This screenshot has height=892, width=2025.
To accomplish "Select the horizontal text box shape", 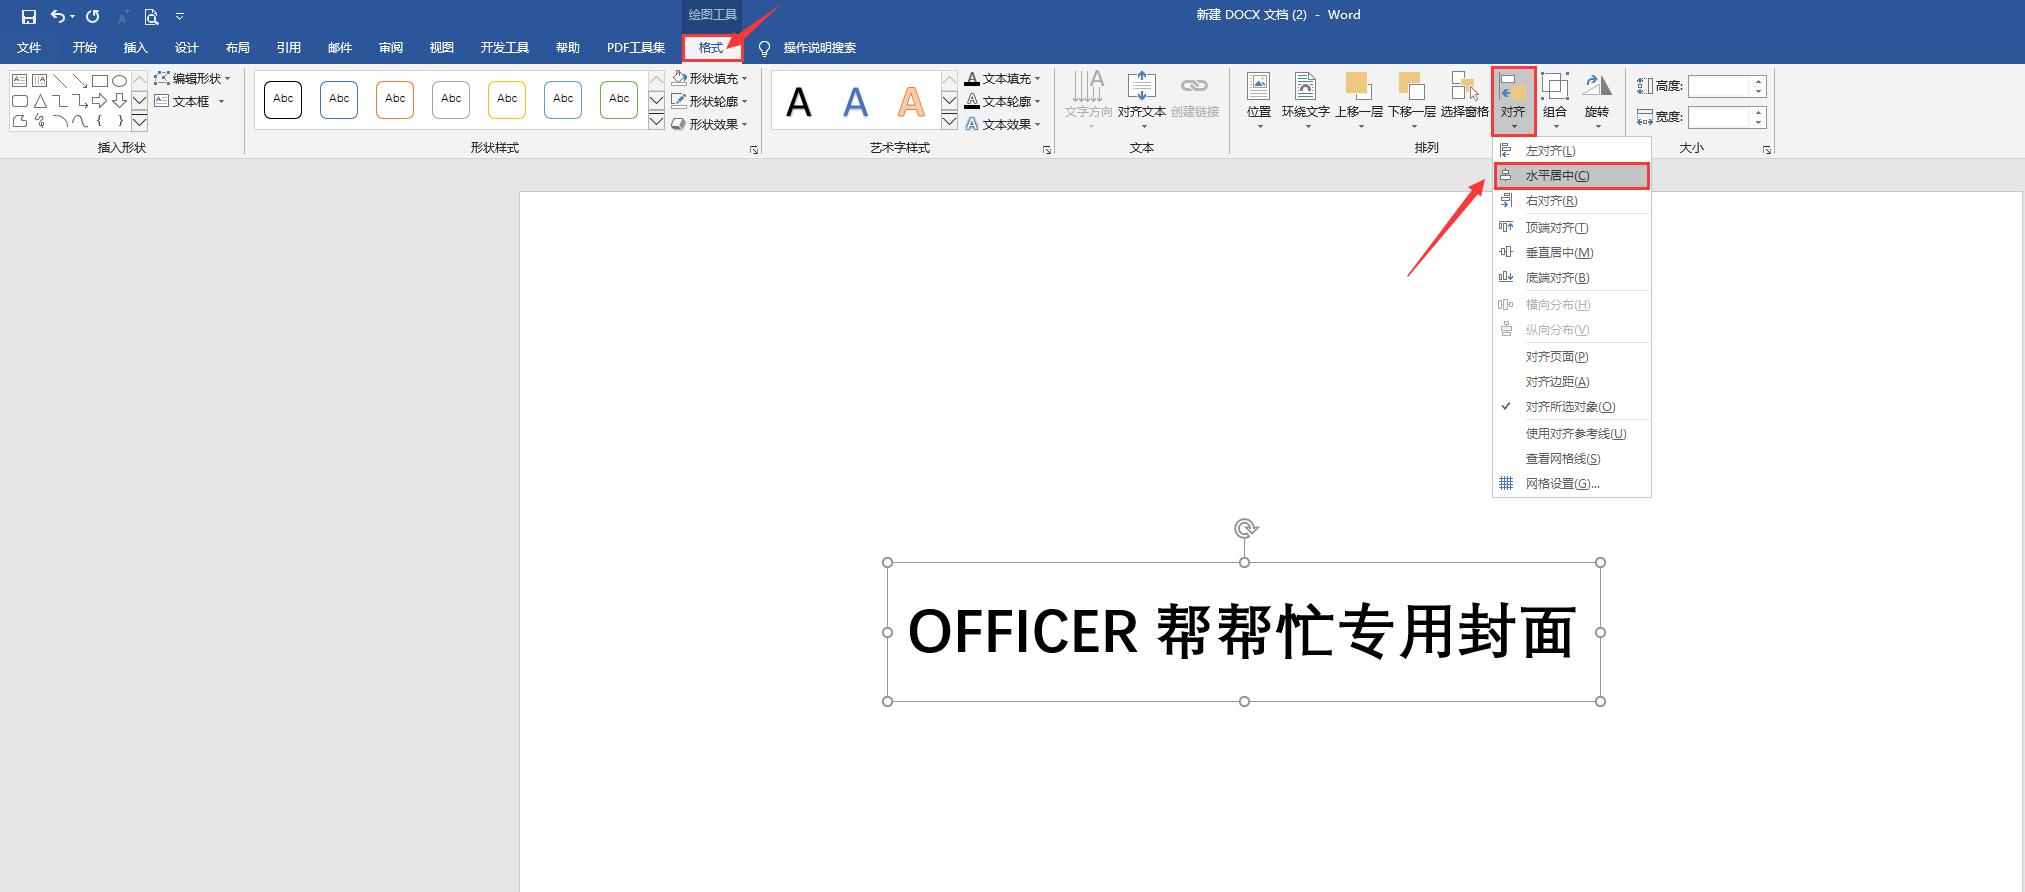I will click(x=20, y=80).
